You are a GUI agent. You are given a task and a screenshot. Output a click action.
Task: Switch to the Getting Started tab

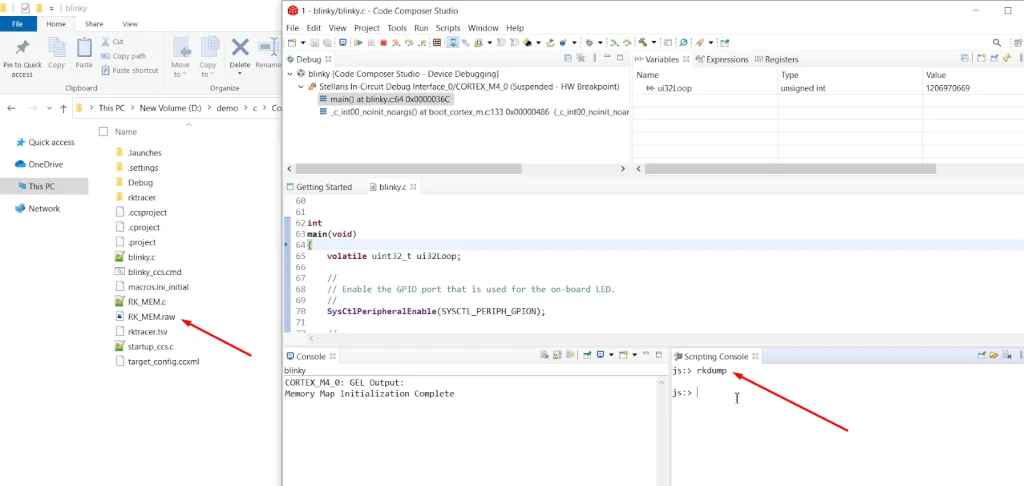click(x=320, y=187)
